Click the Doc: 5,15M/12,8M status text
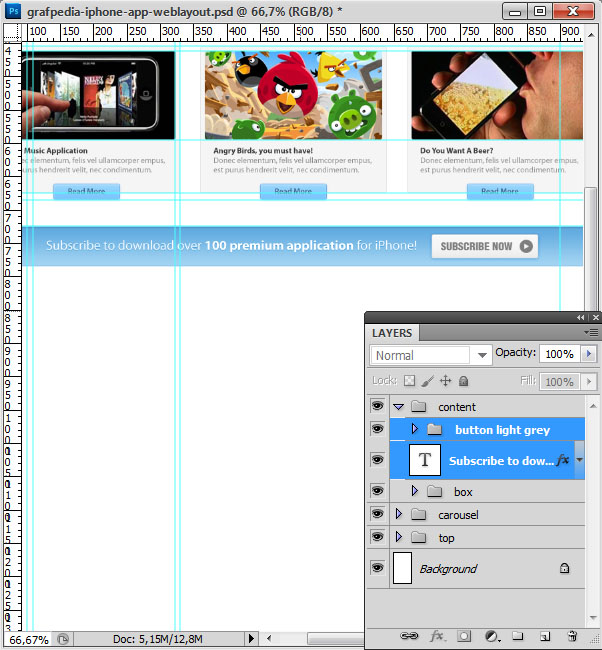Image resolution: width=602 pixels, height=650 pixels. pos(158,639)
